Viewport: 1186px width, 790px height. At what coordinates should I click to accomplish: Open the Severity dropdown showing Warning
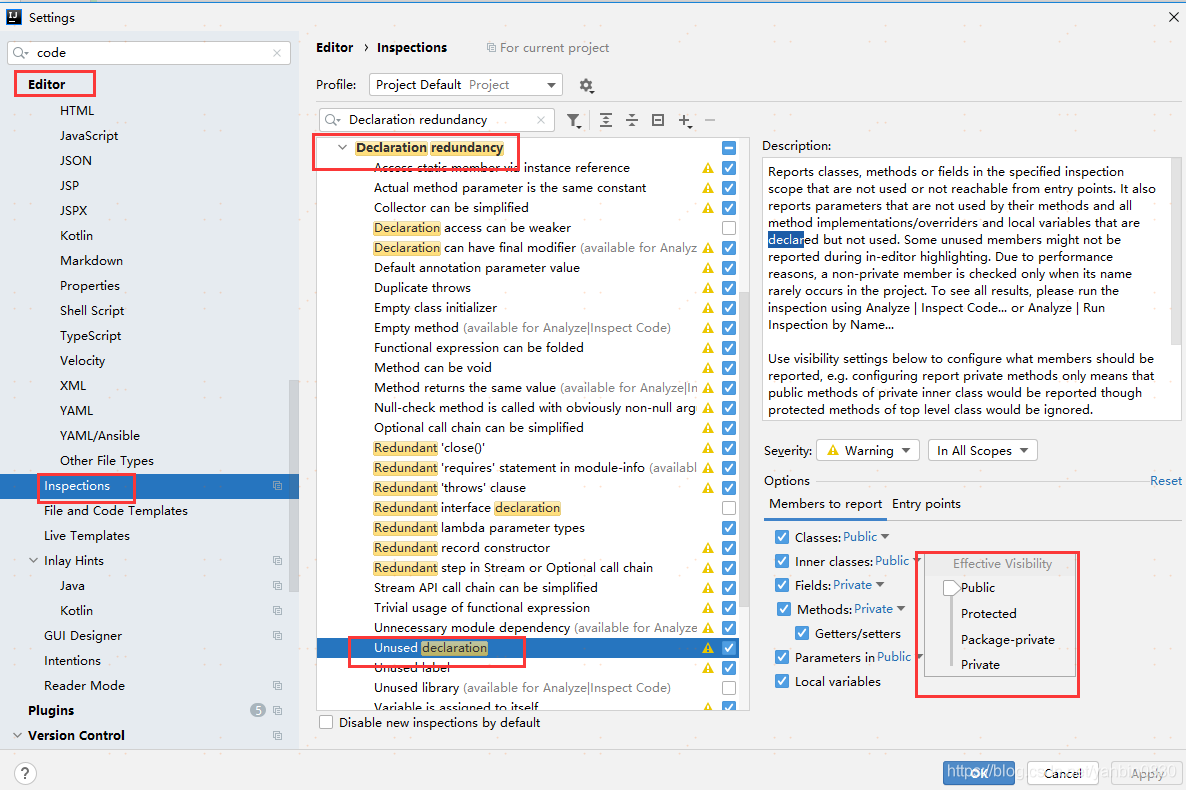(x=867, y=450)
